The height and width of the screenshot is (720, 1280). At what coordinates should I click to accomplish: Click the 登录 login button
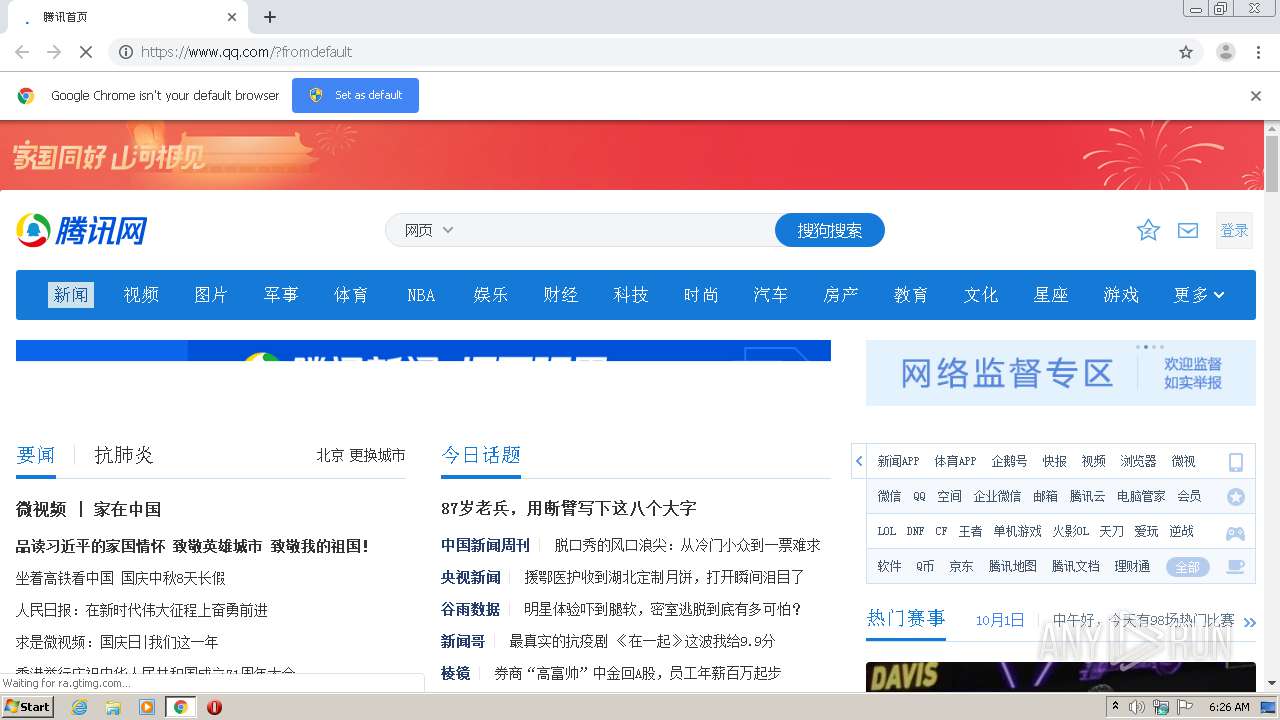1234,231
